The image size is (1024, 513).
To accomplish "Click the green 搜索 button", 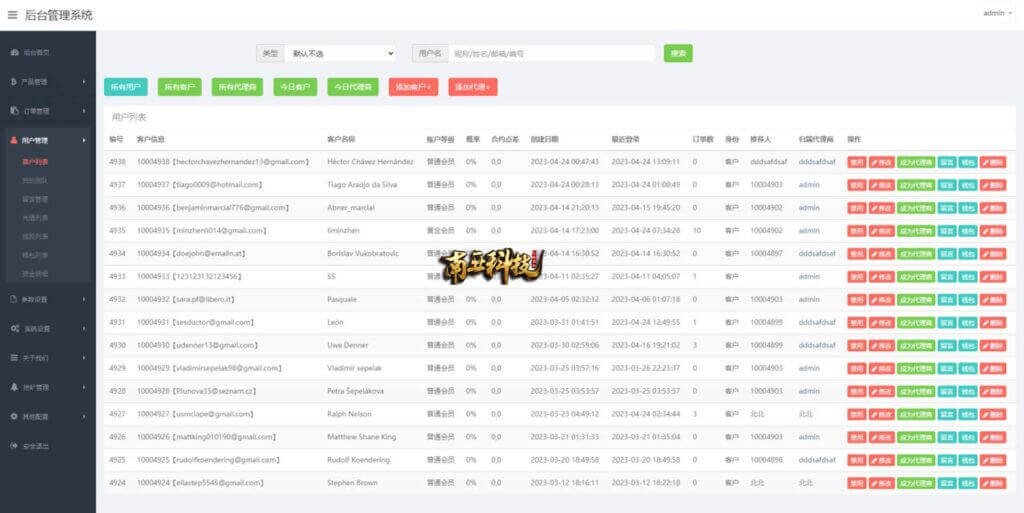I will point(678,53).
